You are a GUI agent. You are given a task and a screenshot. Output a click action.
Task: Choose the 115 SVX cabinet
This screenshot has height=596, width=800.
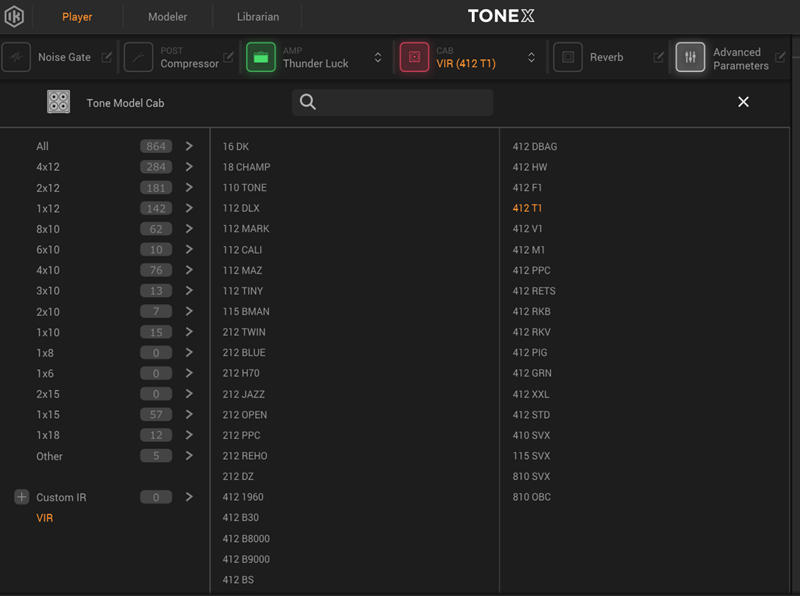531,456
